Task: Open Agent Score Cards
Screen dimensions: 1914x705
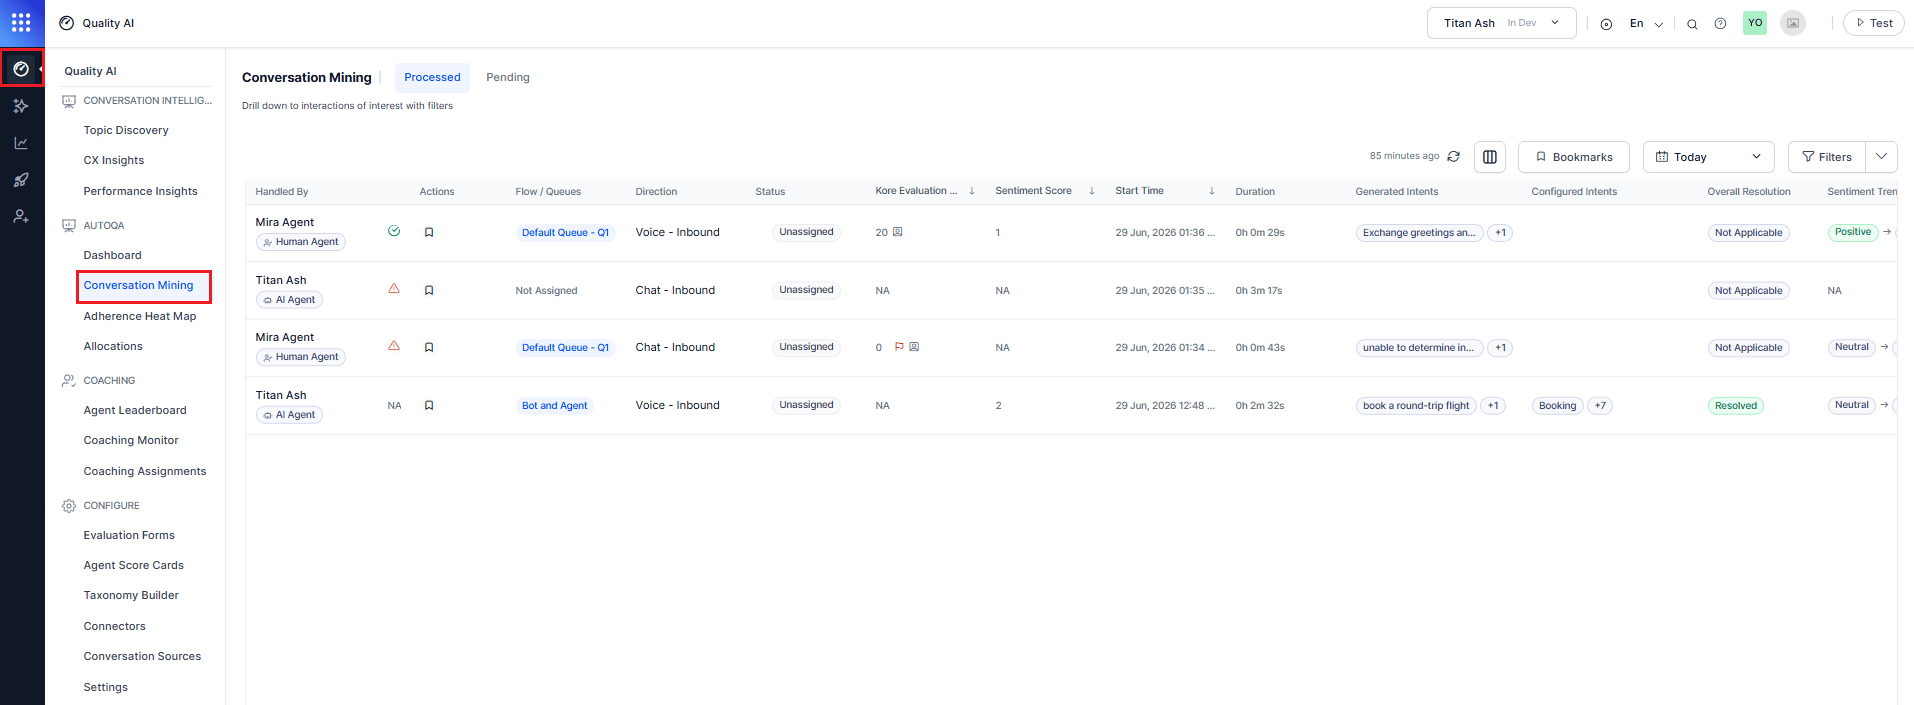Action: tap(134, 565)
